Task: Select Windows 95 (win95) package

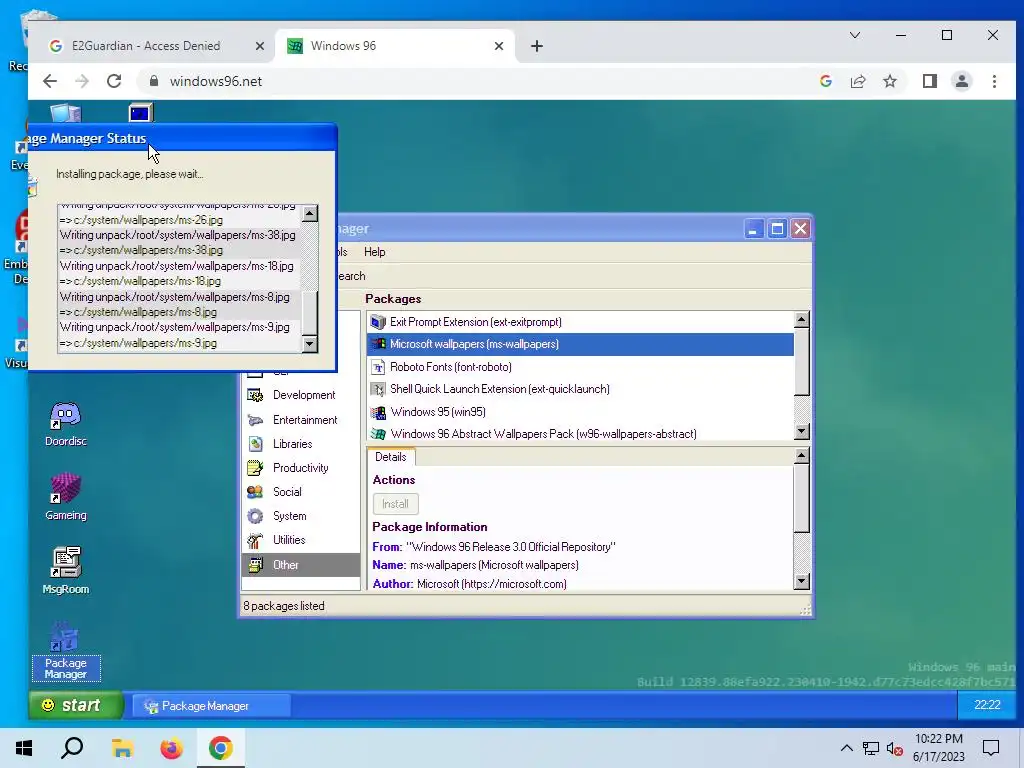Action: click(x=580, y=412)
